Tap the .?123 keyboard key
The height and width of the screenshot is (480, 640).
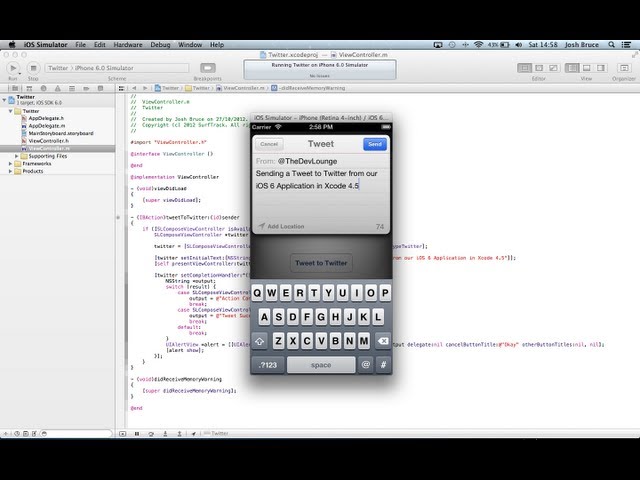point(268,365)
